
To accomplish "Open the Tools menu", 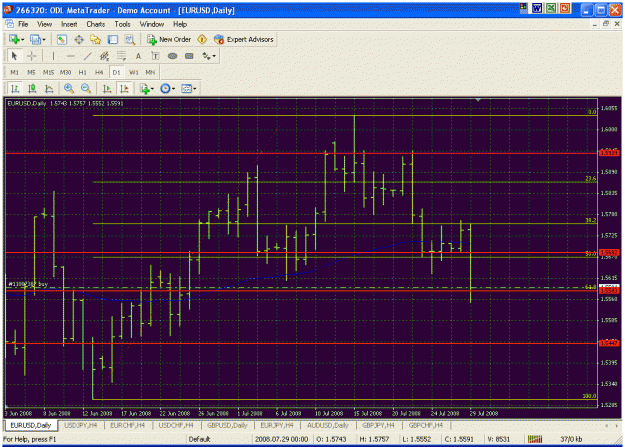I will pyautogui.click(x=122, y=24).
